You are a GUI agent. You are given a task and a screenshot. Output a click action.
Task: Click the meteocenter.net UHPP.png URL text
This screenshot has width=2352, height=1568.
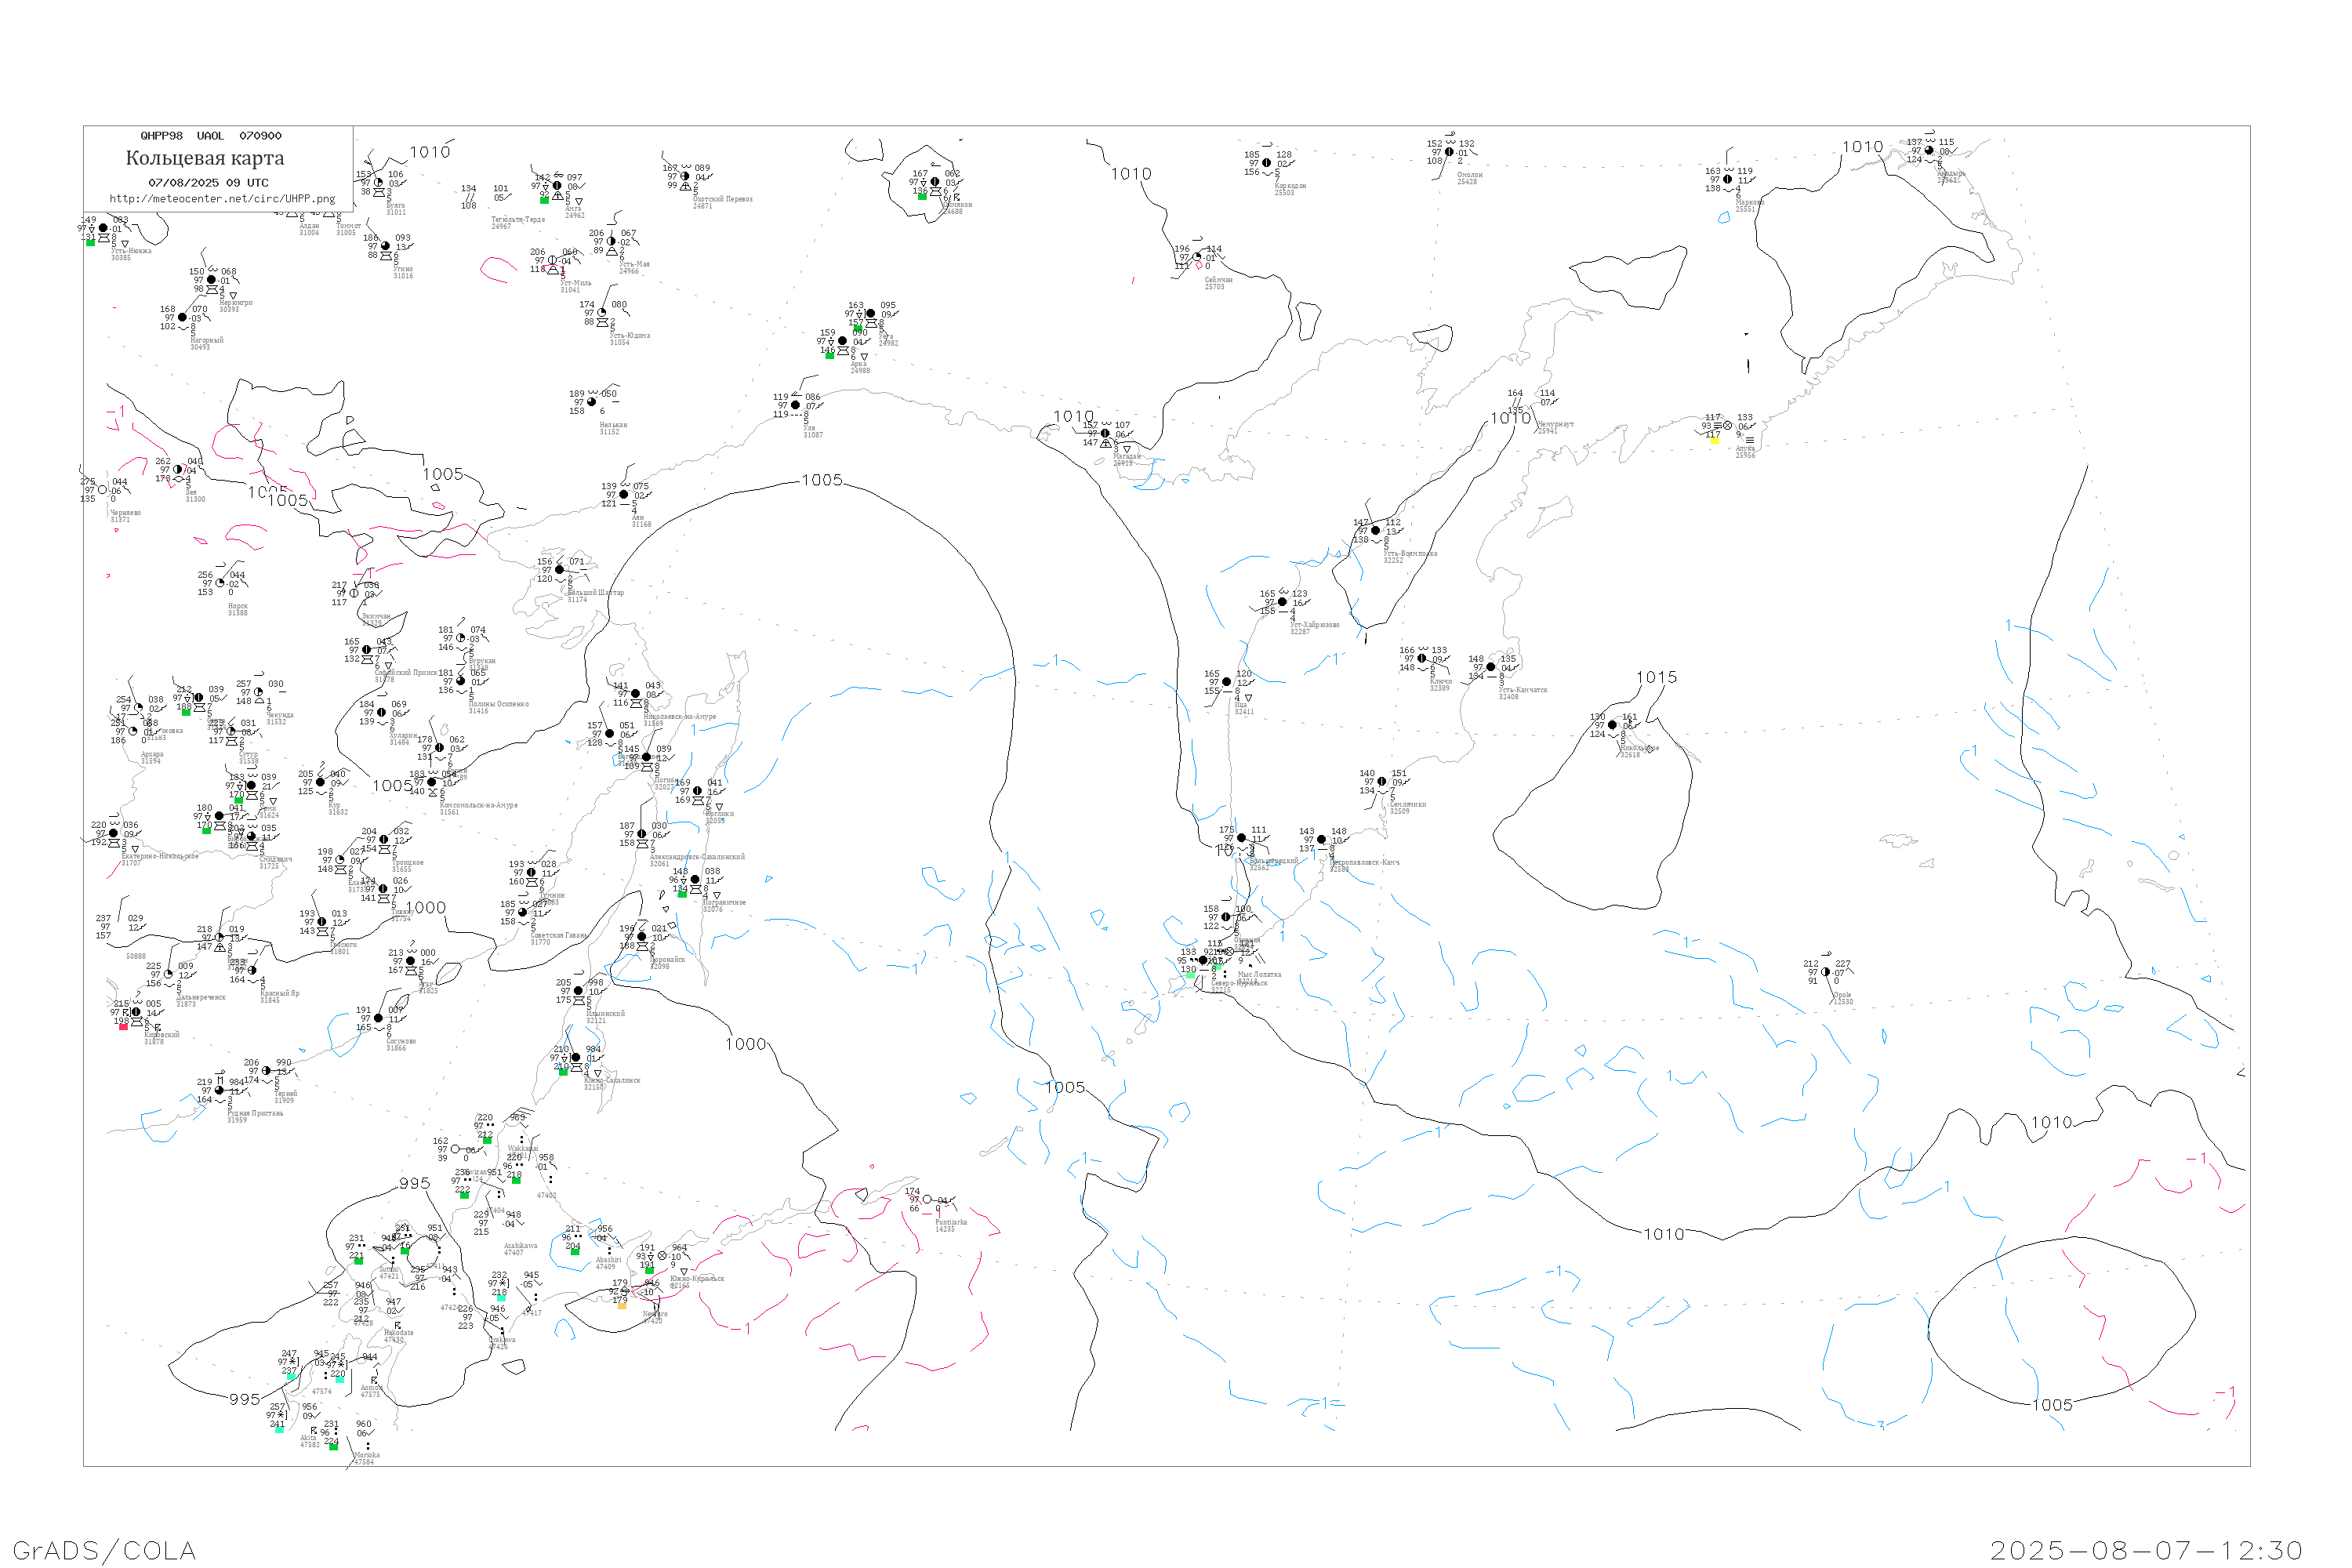(x=222, y=199)
